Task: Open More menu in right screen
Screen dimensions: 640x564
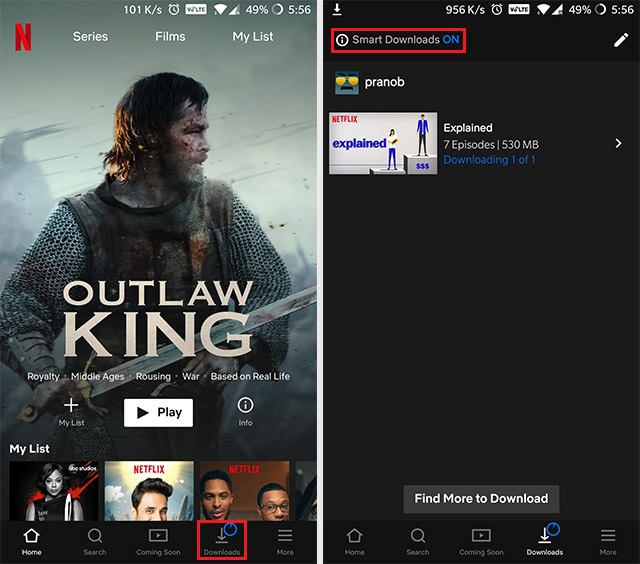Action: [608, 542]
